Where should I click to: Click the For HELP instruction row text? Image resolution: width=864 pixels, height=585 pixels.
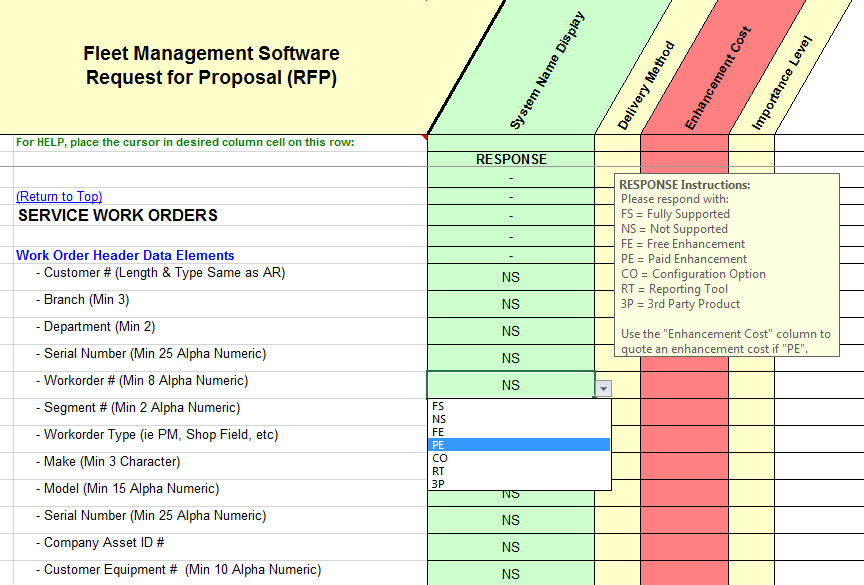pos(185,142)
